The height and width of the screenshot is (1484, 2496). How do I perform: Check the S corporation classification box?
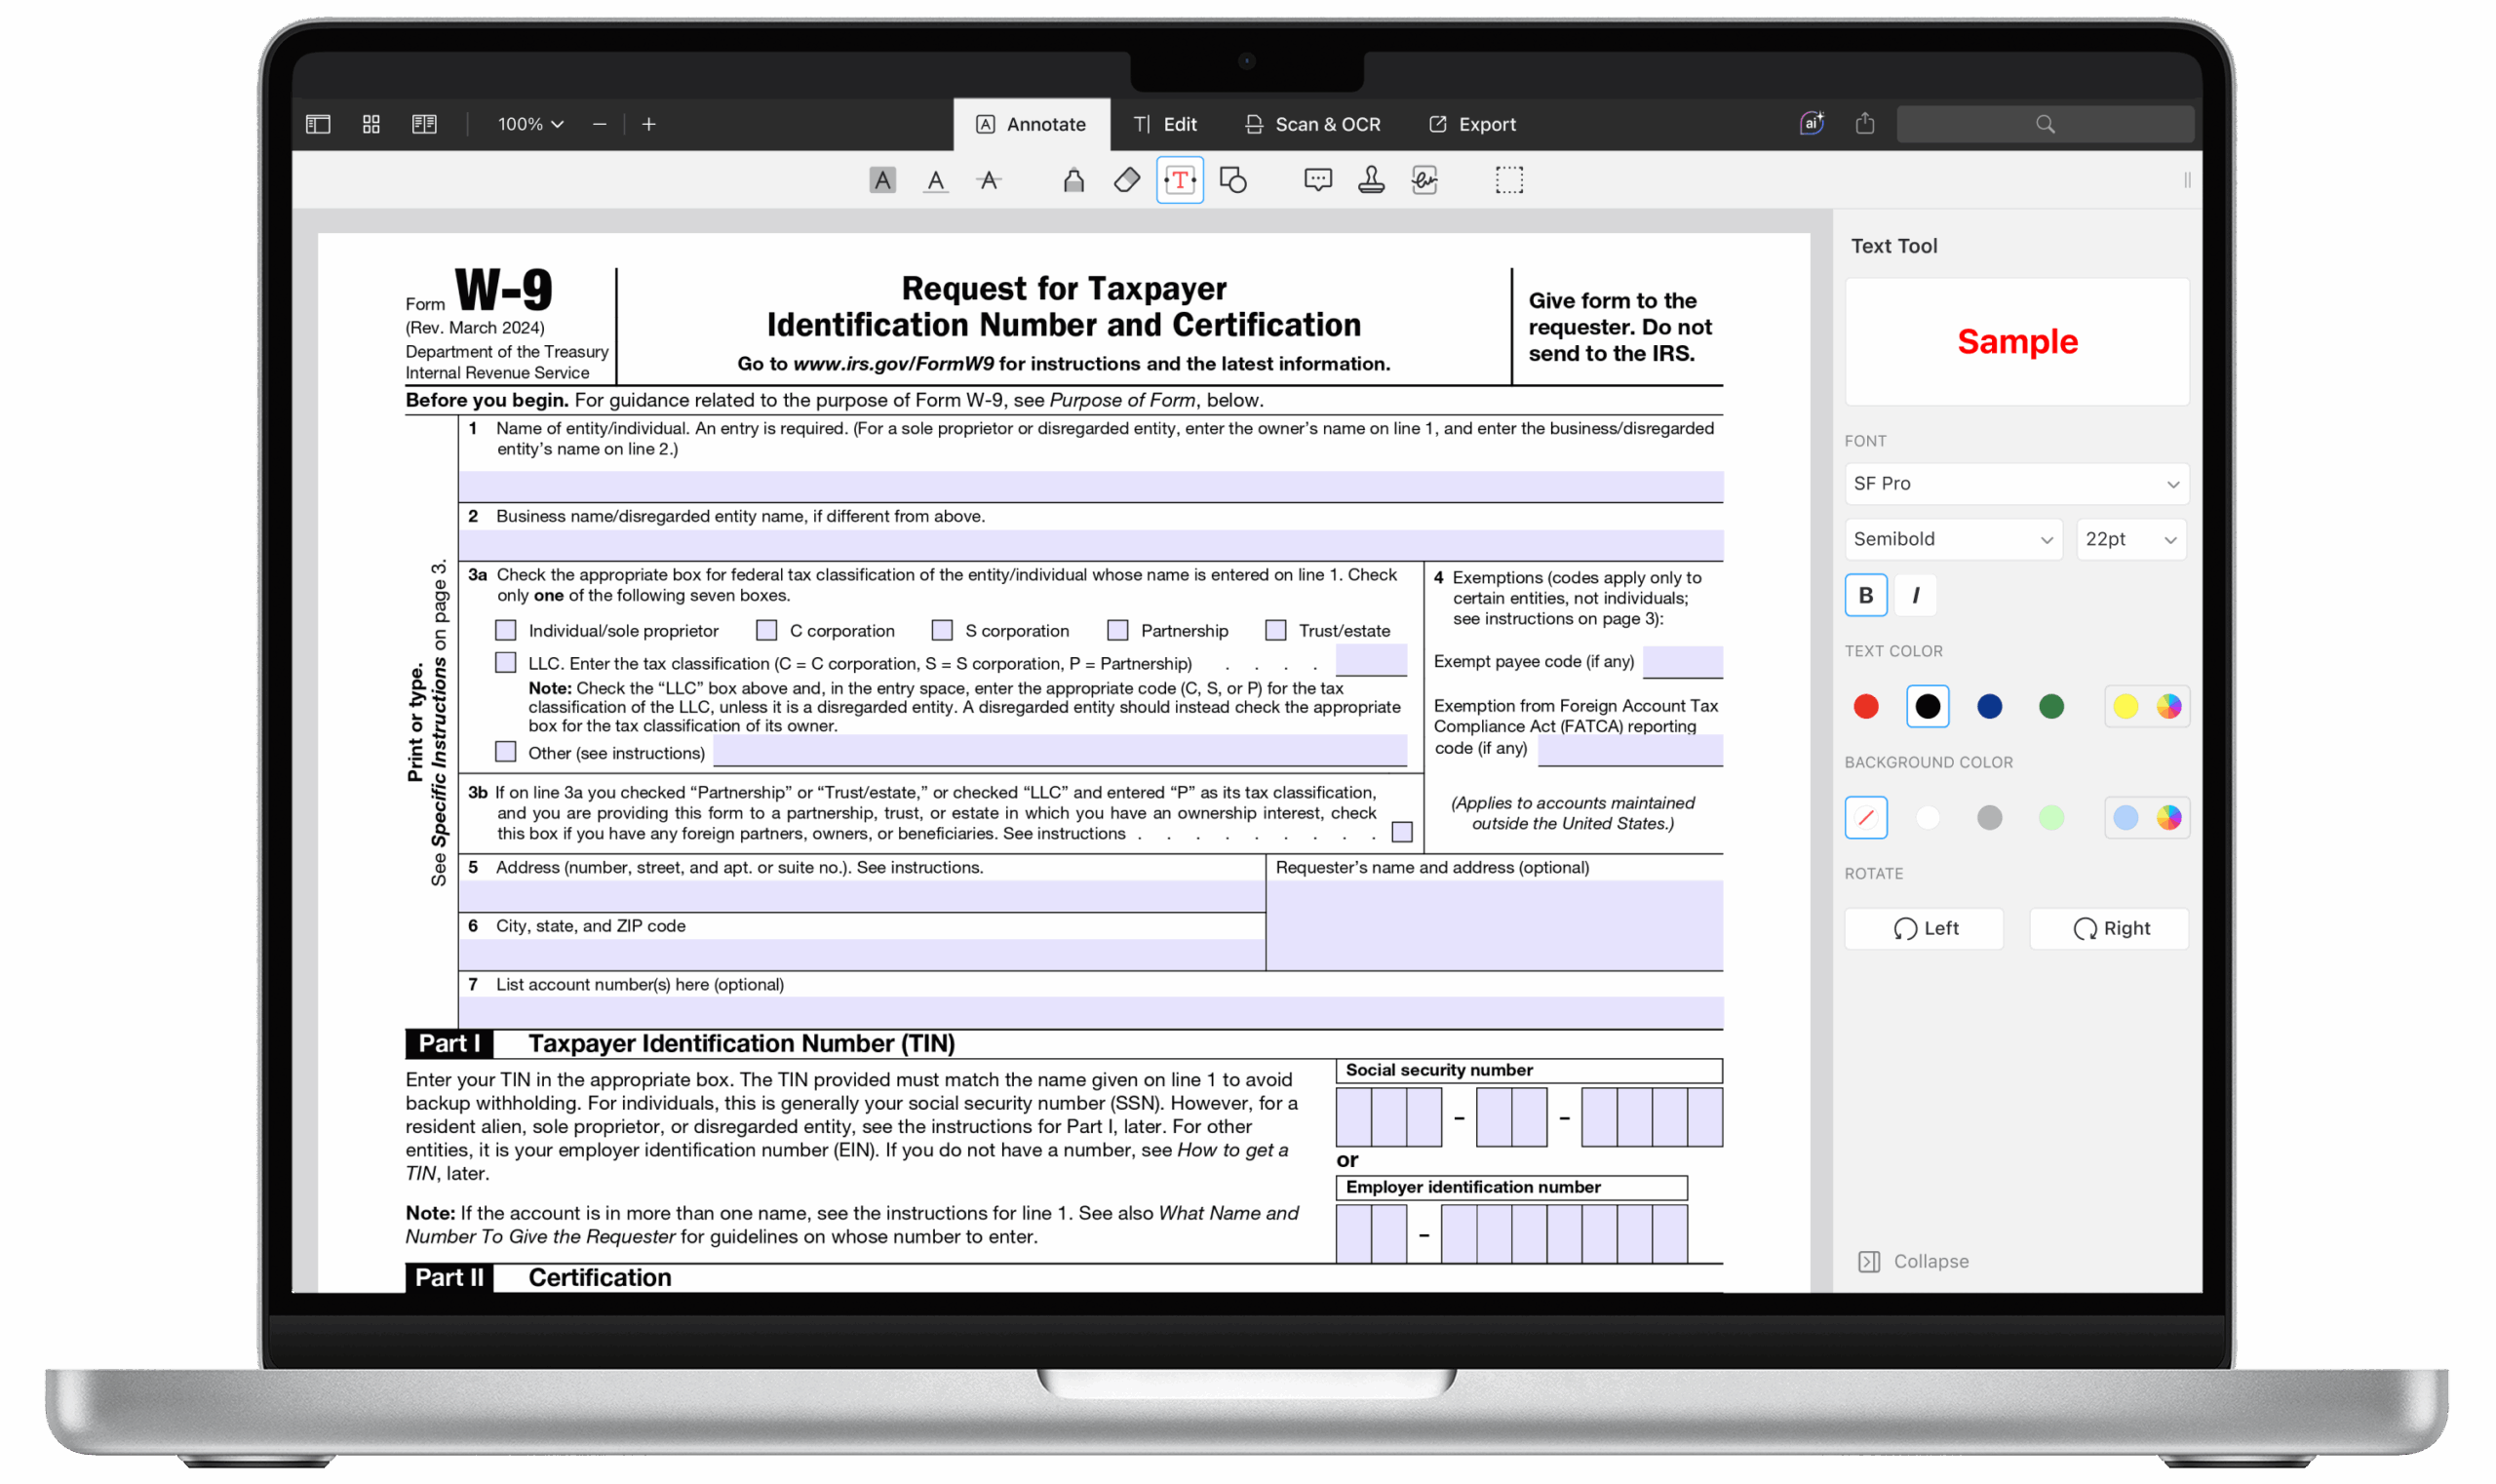tap(941, 630)
